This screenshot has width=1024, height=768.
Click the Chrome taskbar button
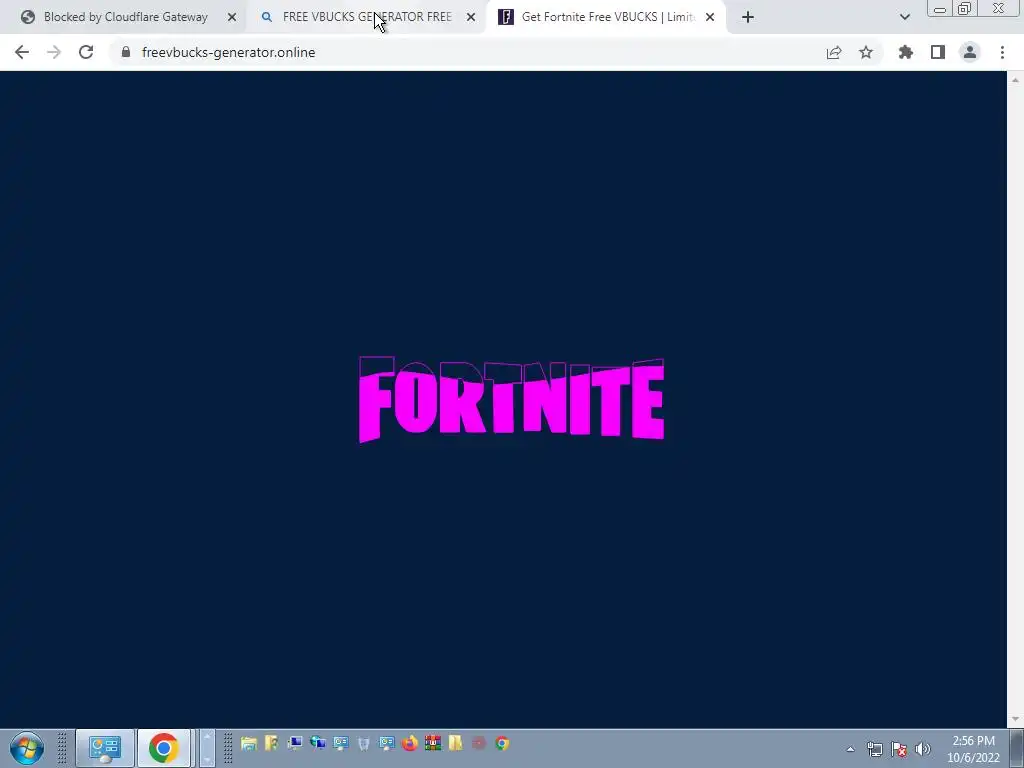[x=164, y=748]
